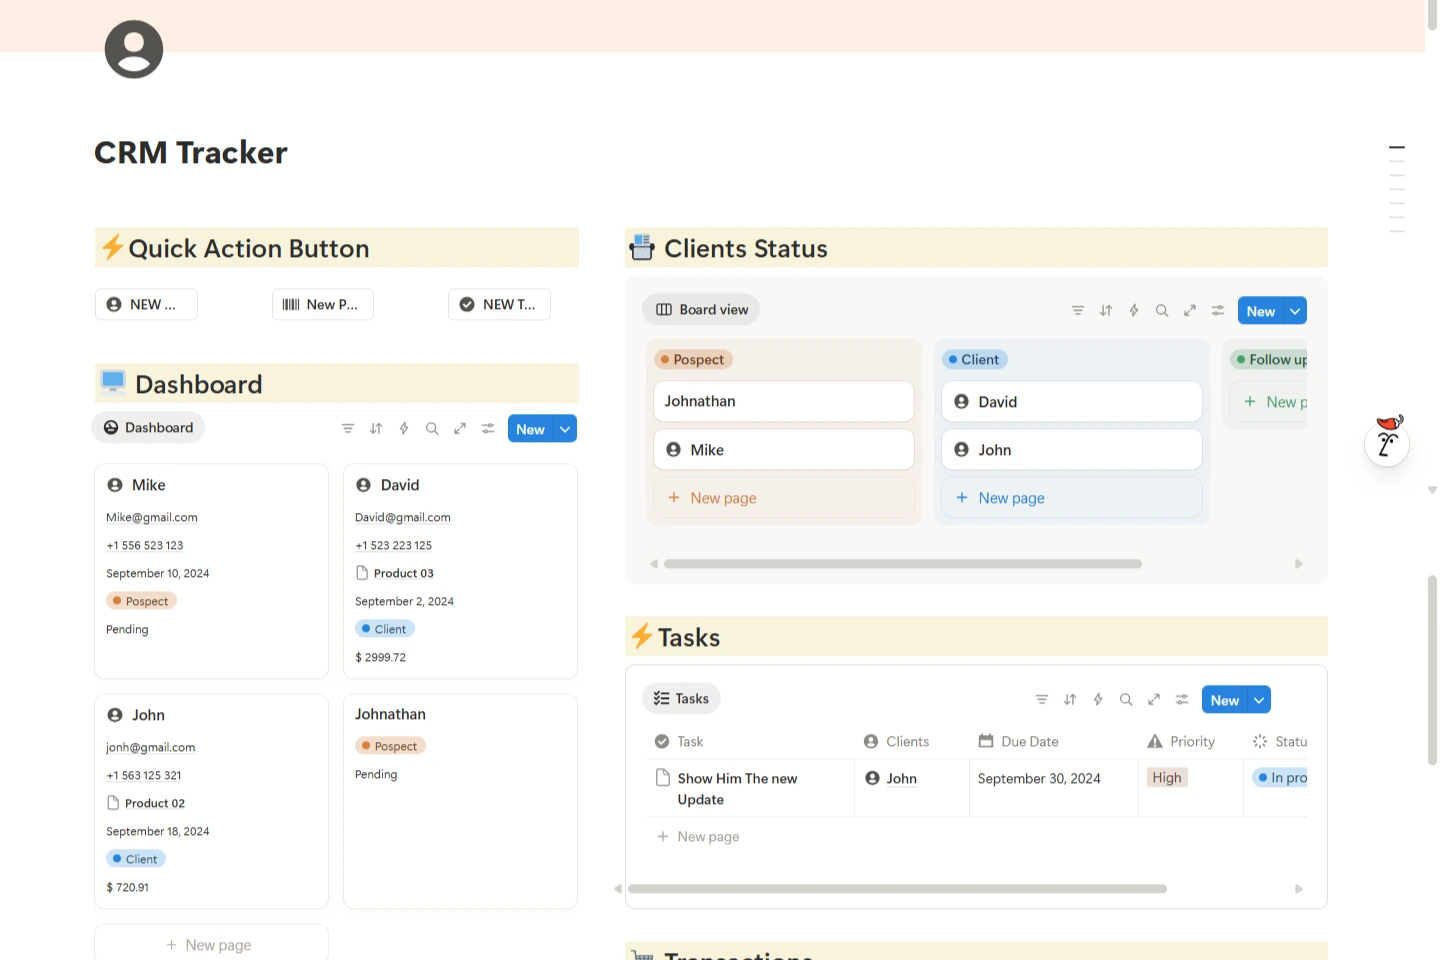Open view settings sliders icon in Tasks toolbar
This screenshot has width=1440, height=960.
click(1182, 699)
